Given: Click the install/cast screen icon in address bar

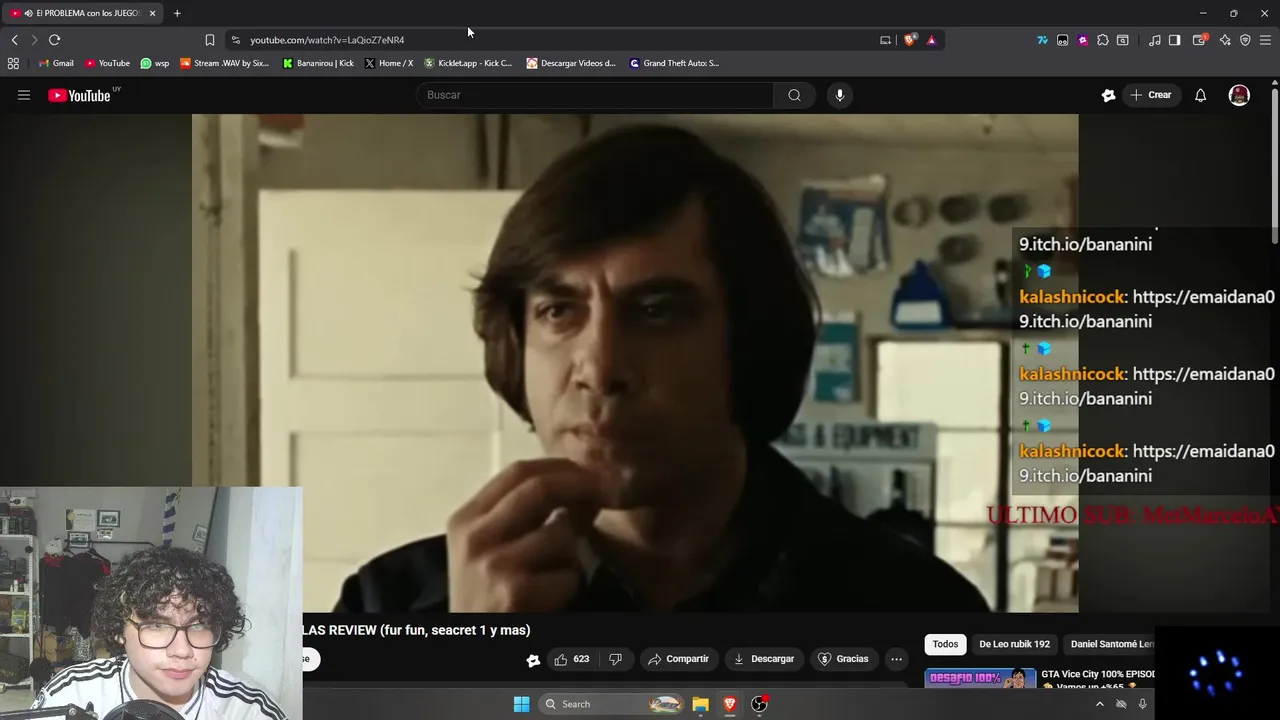Looking at the screenshot, I should tap(885, 40).
